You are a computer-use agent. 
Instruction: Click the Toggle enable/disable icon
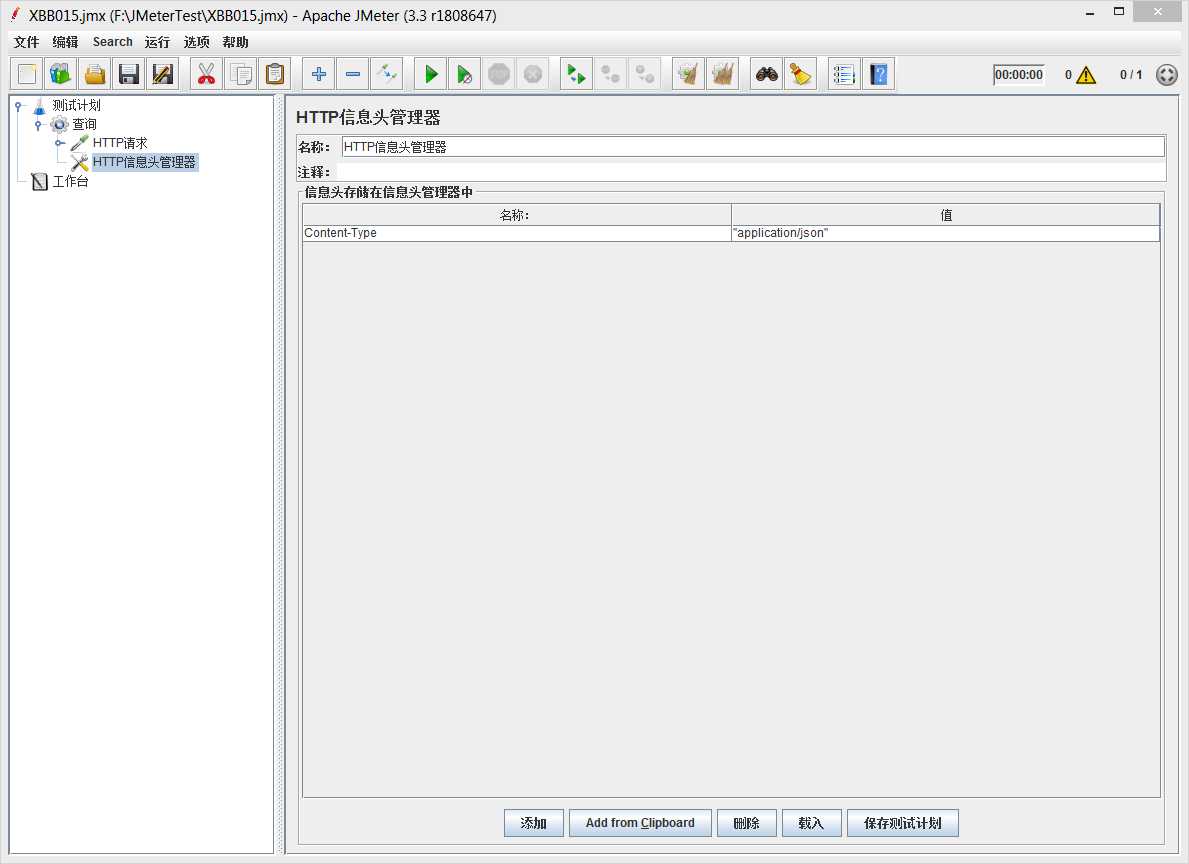[387, 74]
